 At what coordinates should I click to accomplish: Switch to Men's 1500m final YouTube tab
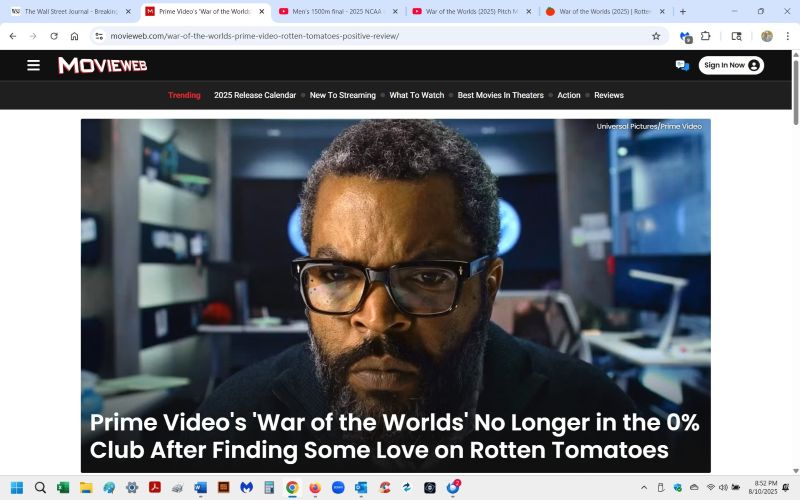[337, 11]
